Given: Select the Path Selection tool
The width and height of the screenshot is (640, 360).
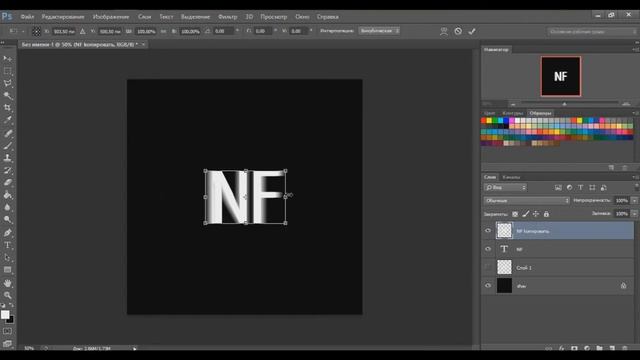Looking at the screenshot, I should (7, 258).
